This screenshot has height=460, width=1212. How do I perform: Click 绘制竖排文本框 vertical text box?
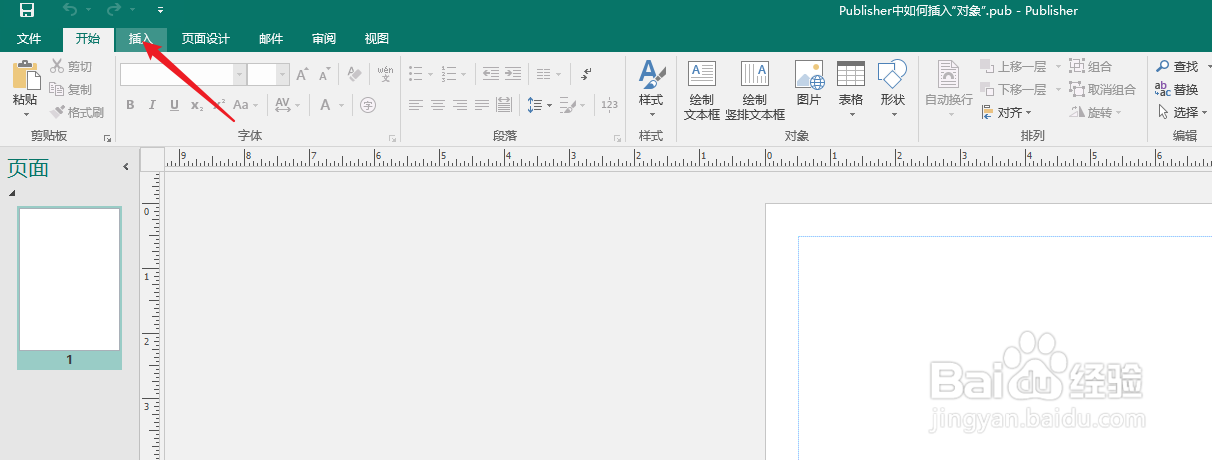[x=755, y=90]
